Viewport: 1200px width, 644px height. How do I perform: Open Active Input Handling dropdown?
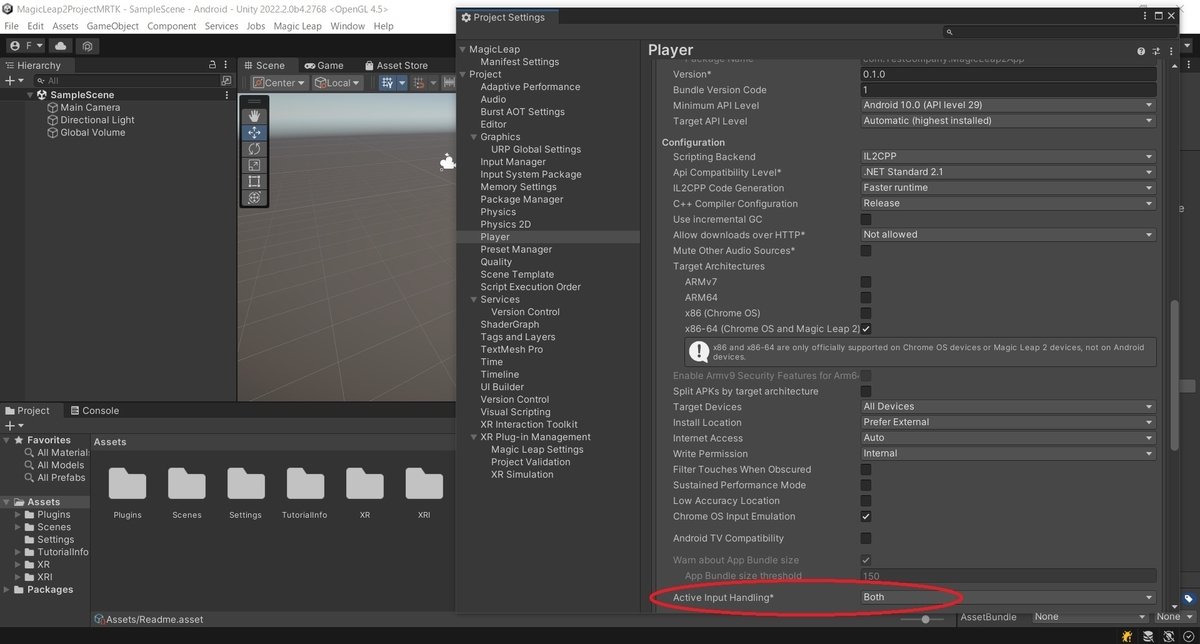click(x=1008, y=597)
